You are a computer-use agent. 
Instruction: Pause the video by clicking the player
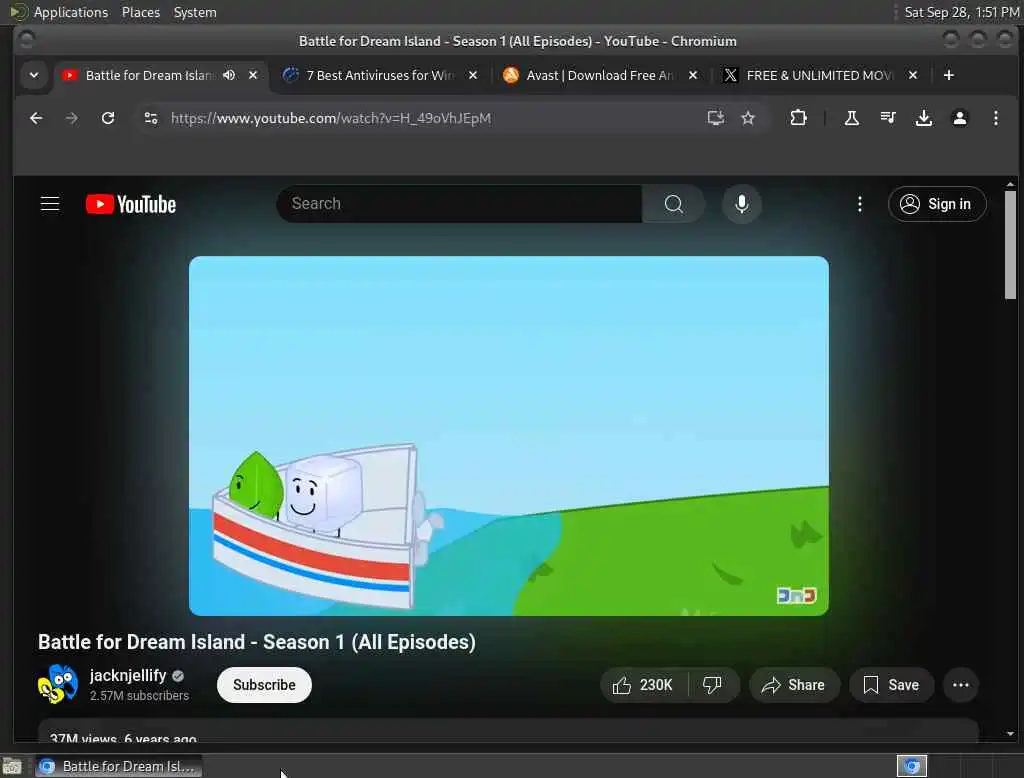coord(509,436)
